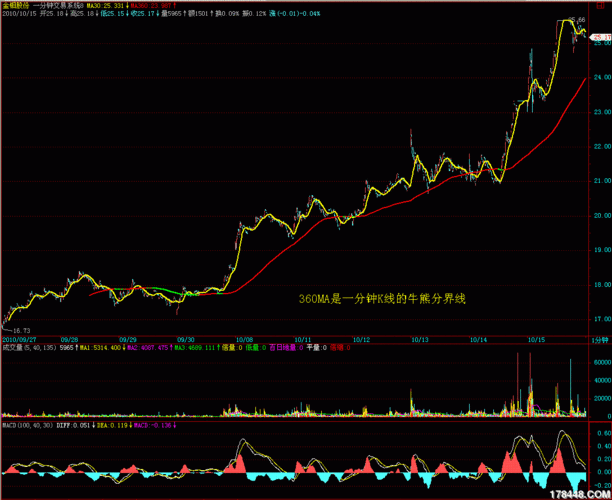Image resolution: width=612 pixels, height=500 pixels.
Task: Click the DIFF:0.051 value label
Action: click(73, 425)
